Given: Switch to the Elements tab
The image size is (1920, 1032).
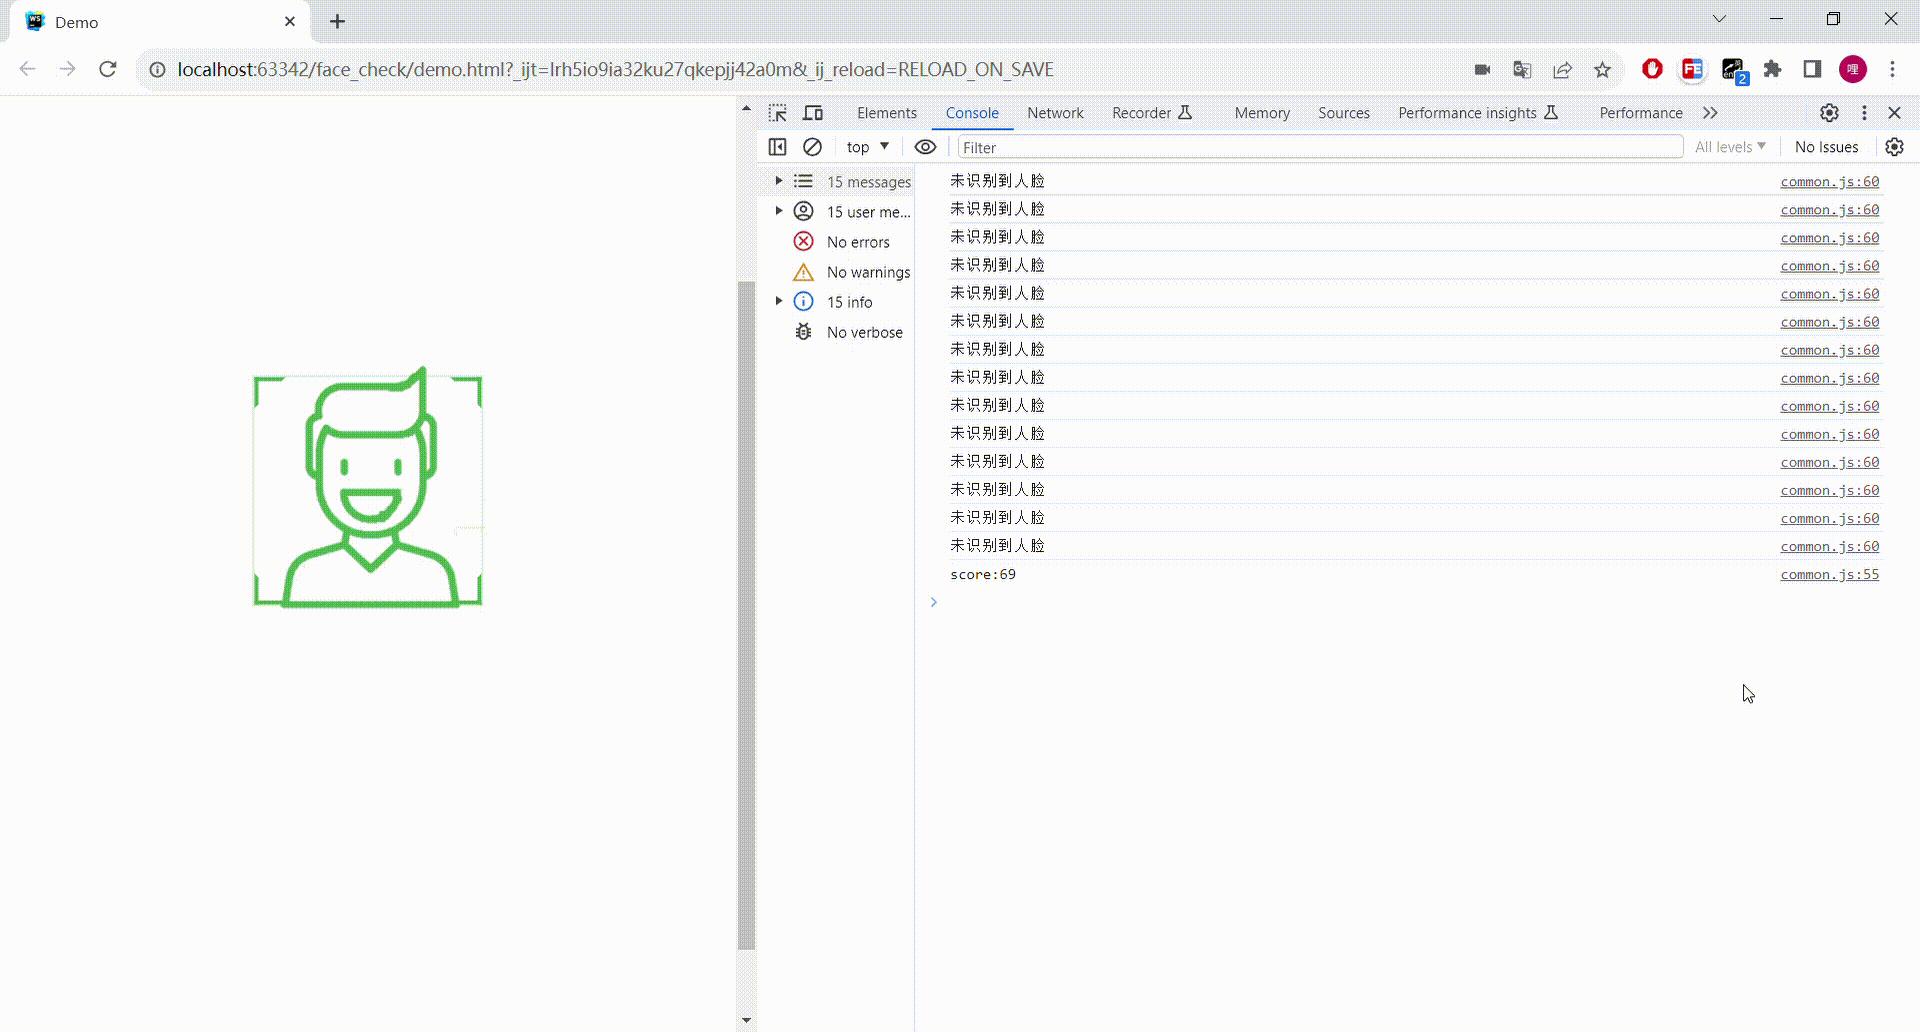Looking at the screenshot, I should (886, 113).
